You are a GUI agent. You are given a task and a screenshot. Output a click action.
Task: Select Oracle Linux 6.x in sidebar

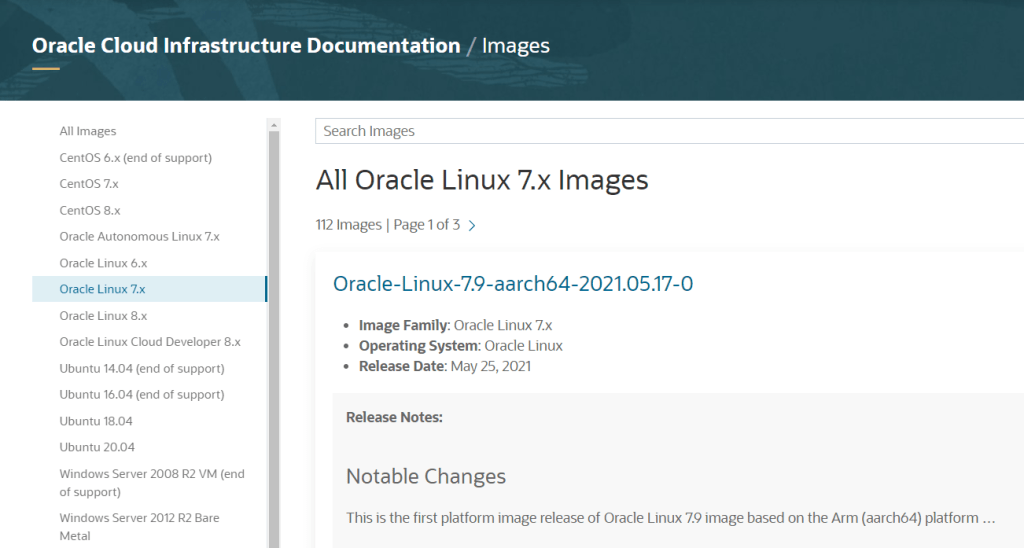(103, 263)
